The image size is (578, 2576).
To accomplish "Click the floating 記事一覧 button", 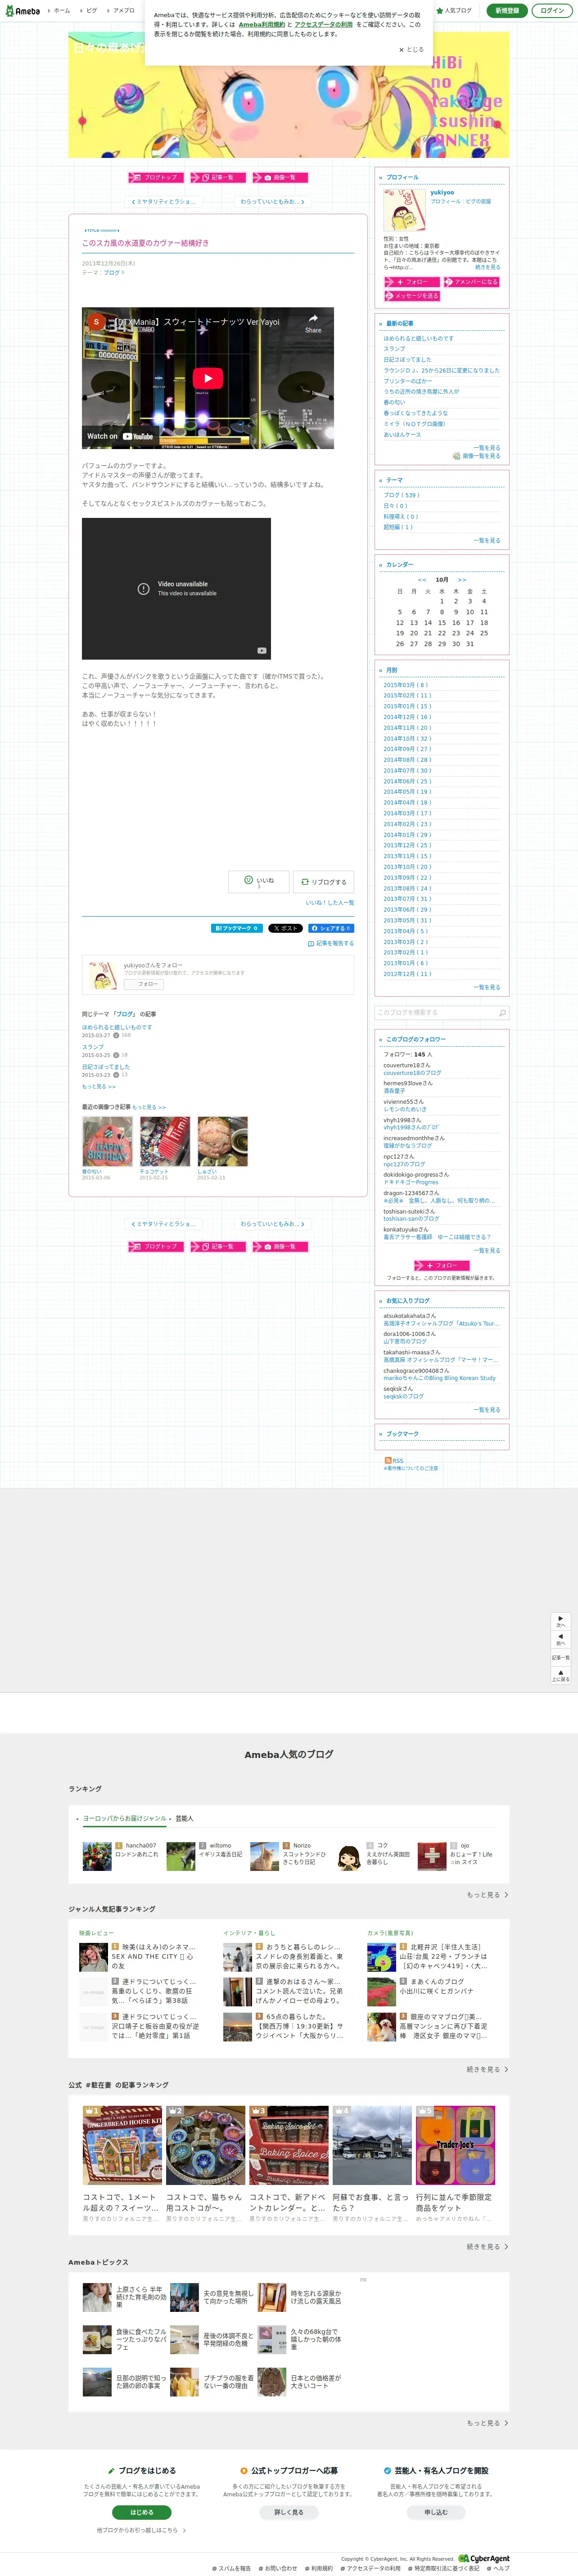I will (561, 1657).
